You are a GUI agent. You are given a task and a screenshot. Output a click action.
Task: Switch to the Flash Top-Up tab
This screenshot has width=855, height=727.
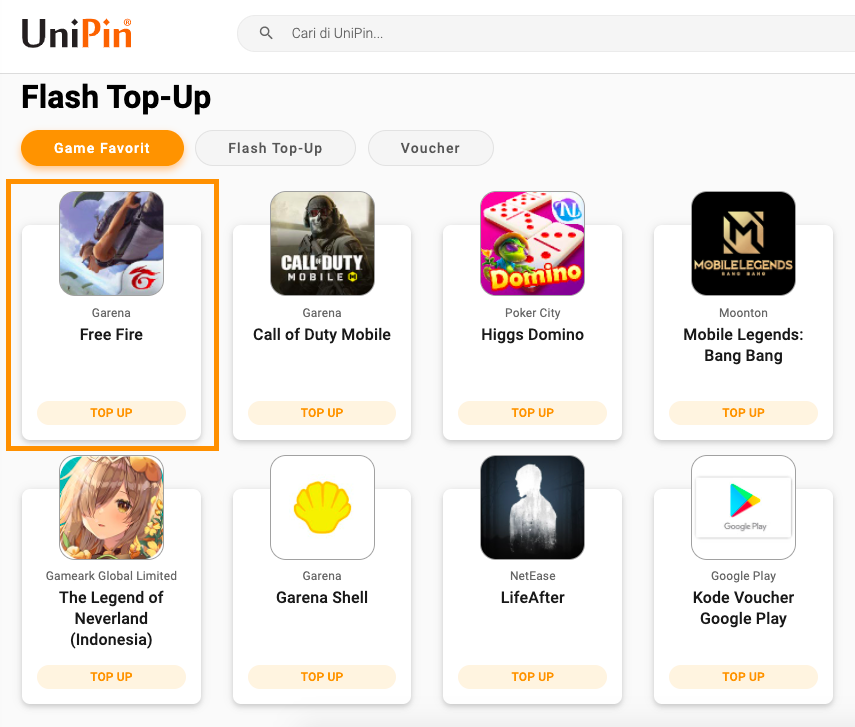pyautogui.click(x=275, y=148)
